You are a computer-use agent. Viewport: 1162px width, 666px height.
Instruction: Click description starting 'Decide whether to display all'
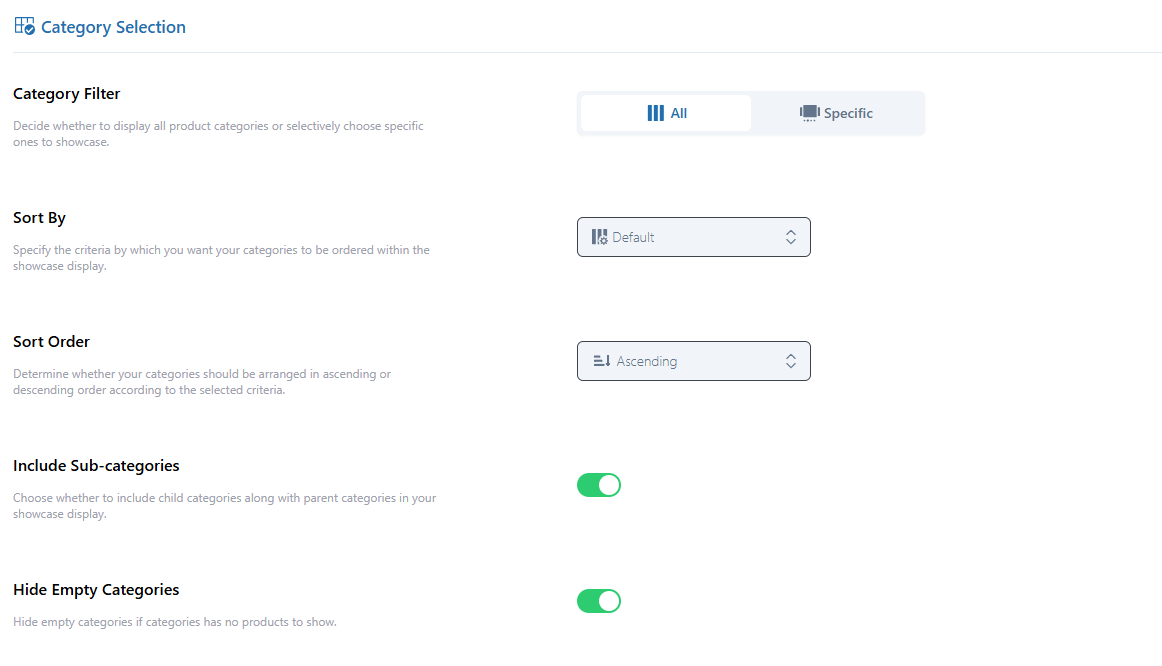219,134
